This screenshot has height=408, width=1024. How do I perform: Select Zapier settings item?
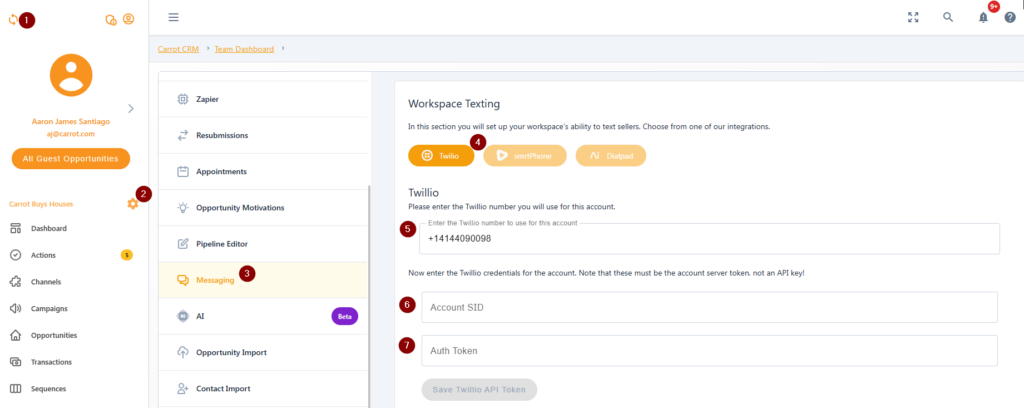[x=263, y=99]
